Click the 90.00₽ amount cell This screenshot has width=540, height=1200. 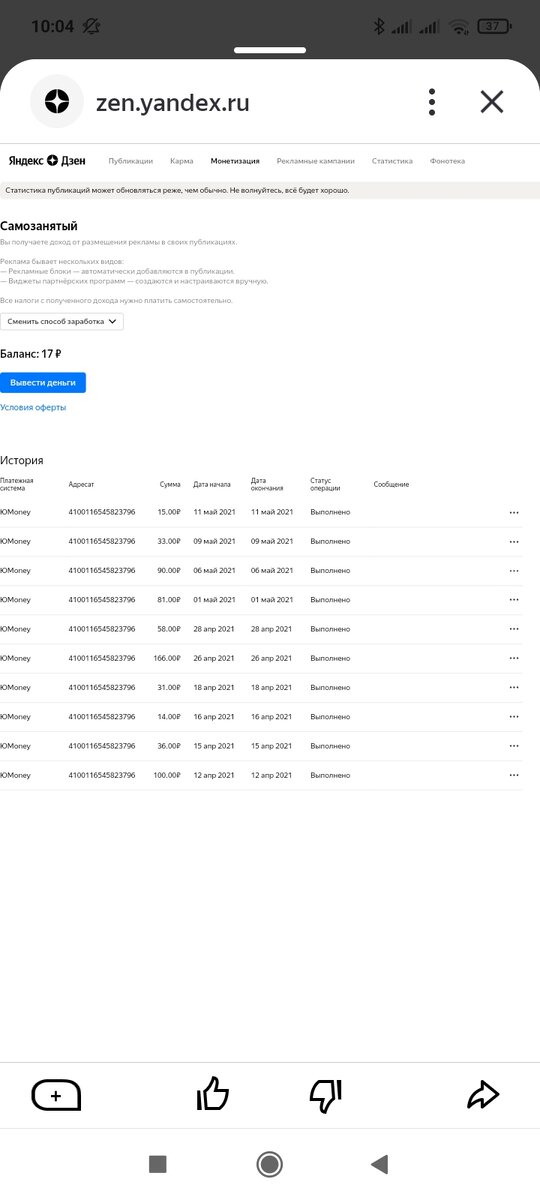(x=169, y=570)
